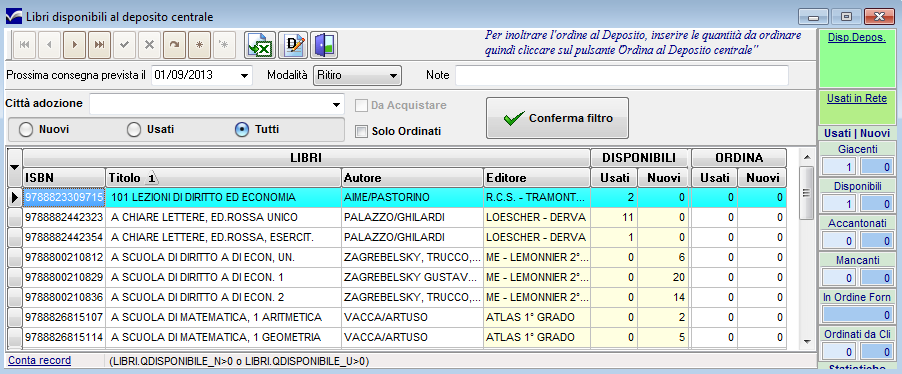Export list to Excel icon
The image size is (902, 374).
(259, 45)
